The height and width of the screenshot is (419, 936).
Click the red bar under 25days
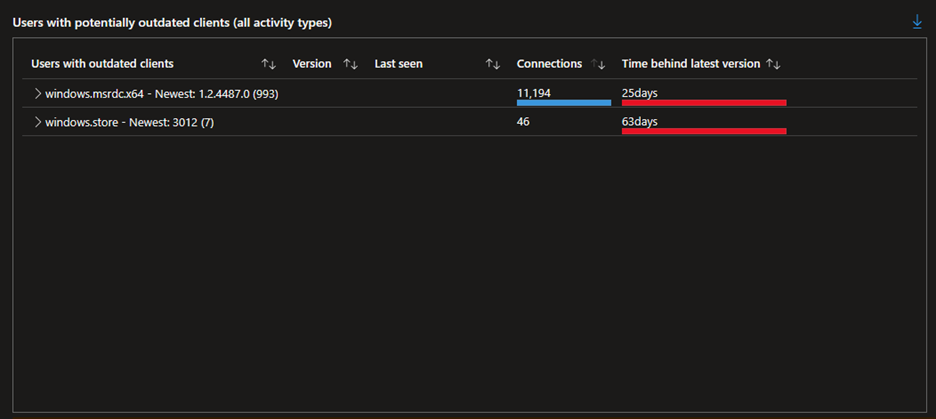click(704, 103)
